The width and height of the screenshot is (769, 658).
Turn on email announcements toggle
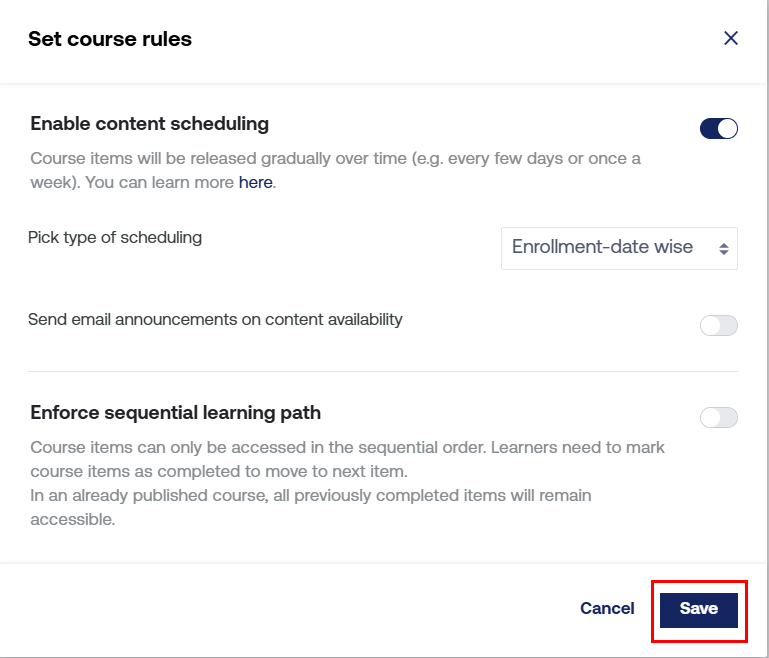point(718,325)
